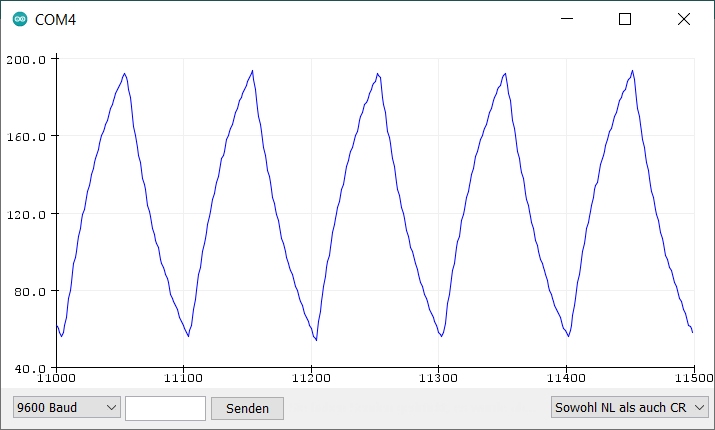Click the 80.0 y-axis label
Image resolution: width=715 pixels, height=430 pixels.
[x=30, y=292]
